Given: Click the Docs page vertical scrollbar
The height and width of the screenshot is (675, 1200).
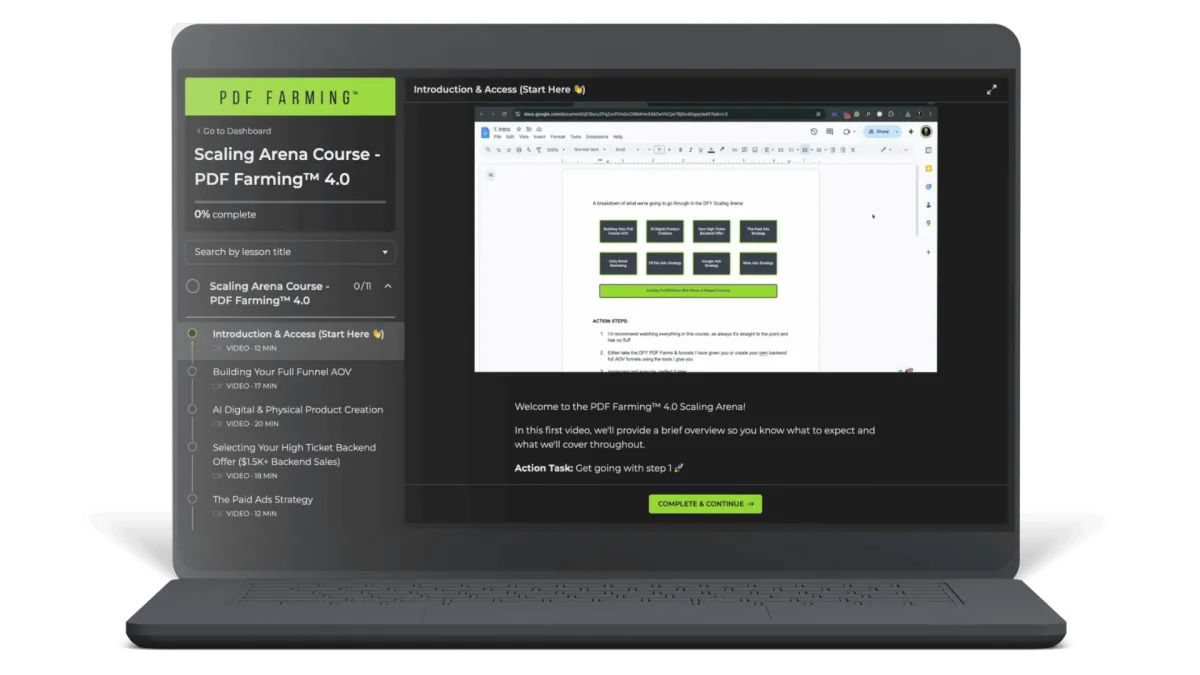Looking at the screenshot, I should coord(918,200).
